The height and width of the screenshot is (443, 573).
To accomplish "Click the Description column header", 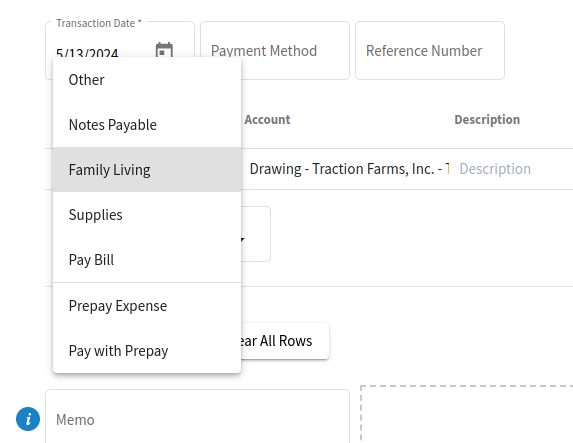I will point(487,120).
